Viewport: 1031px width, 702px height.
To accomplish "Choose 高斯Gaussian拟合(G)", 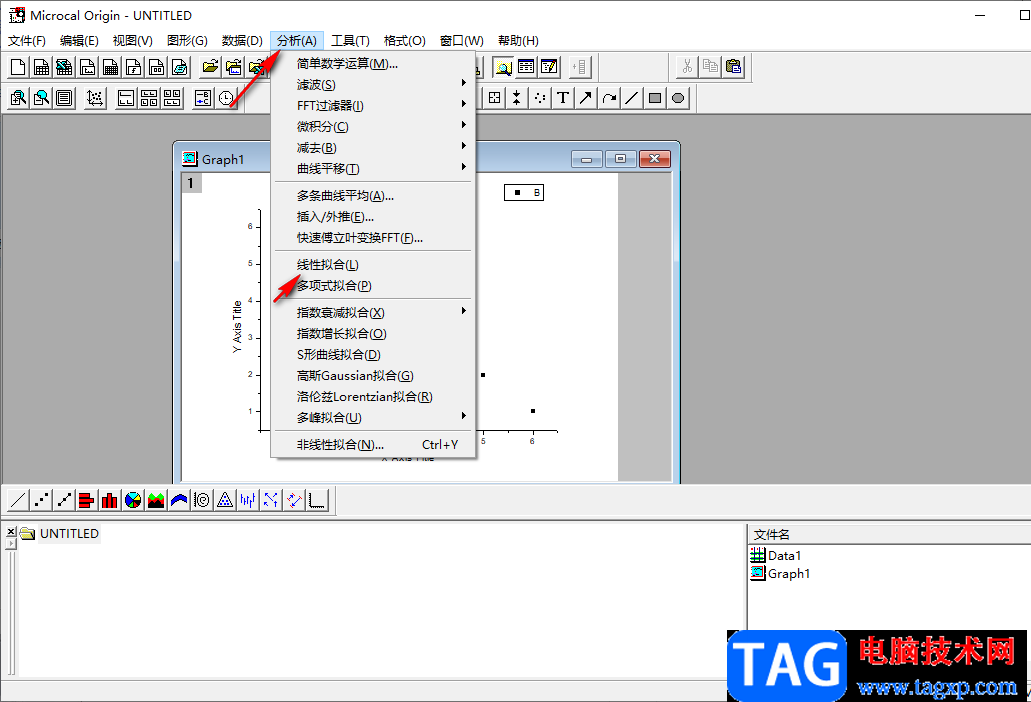I will (x=373, y=376).
